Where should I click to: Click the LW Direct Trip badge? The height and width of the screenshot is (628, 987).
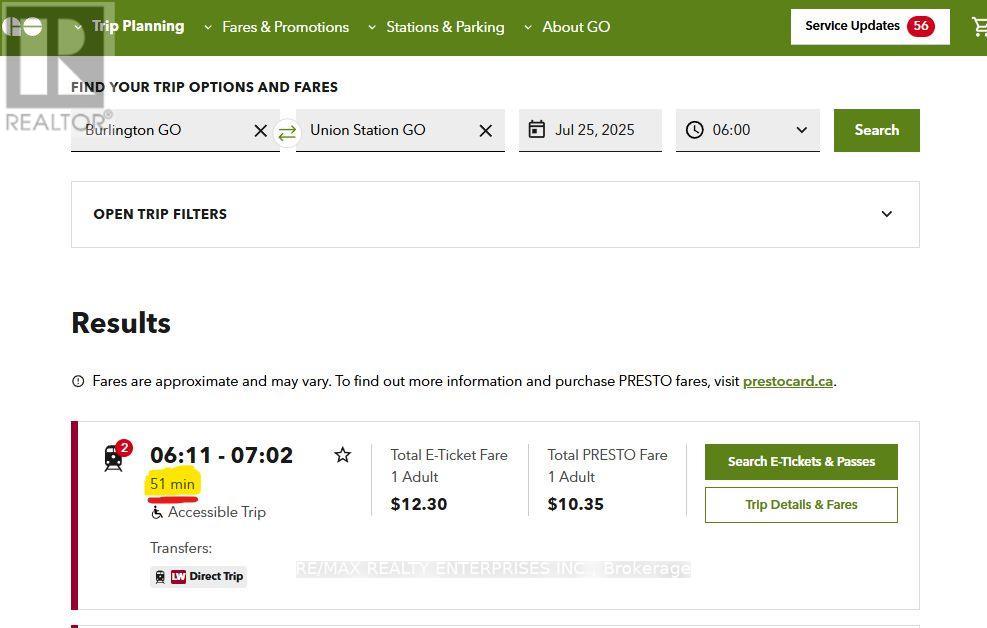[x=198, y=576]
